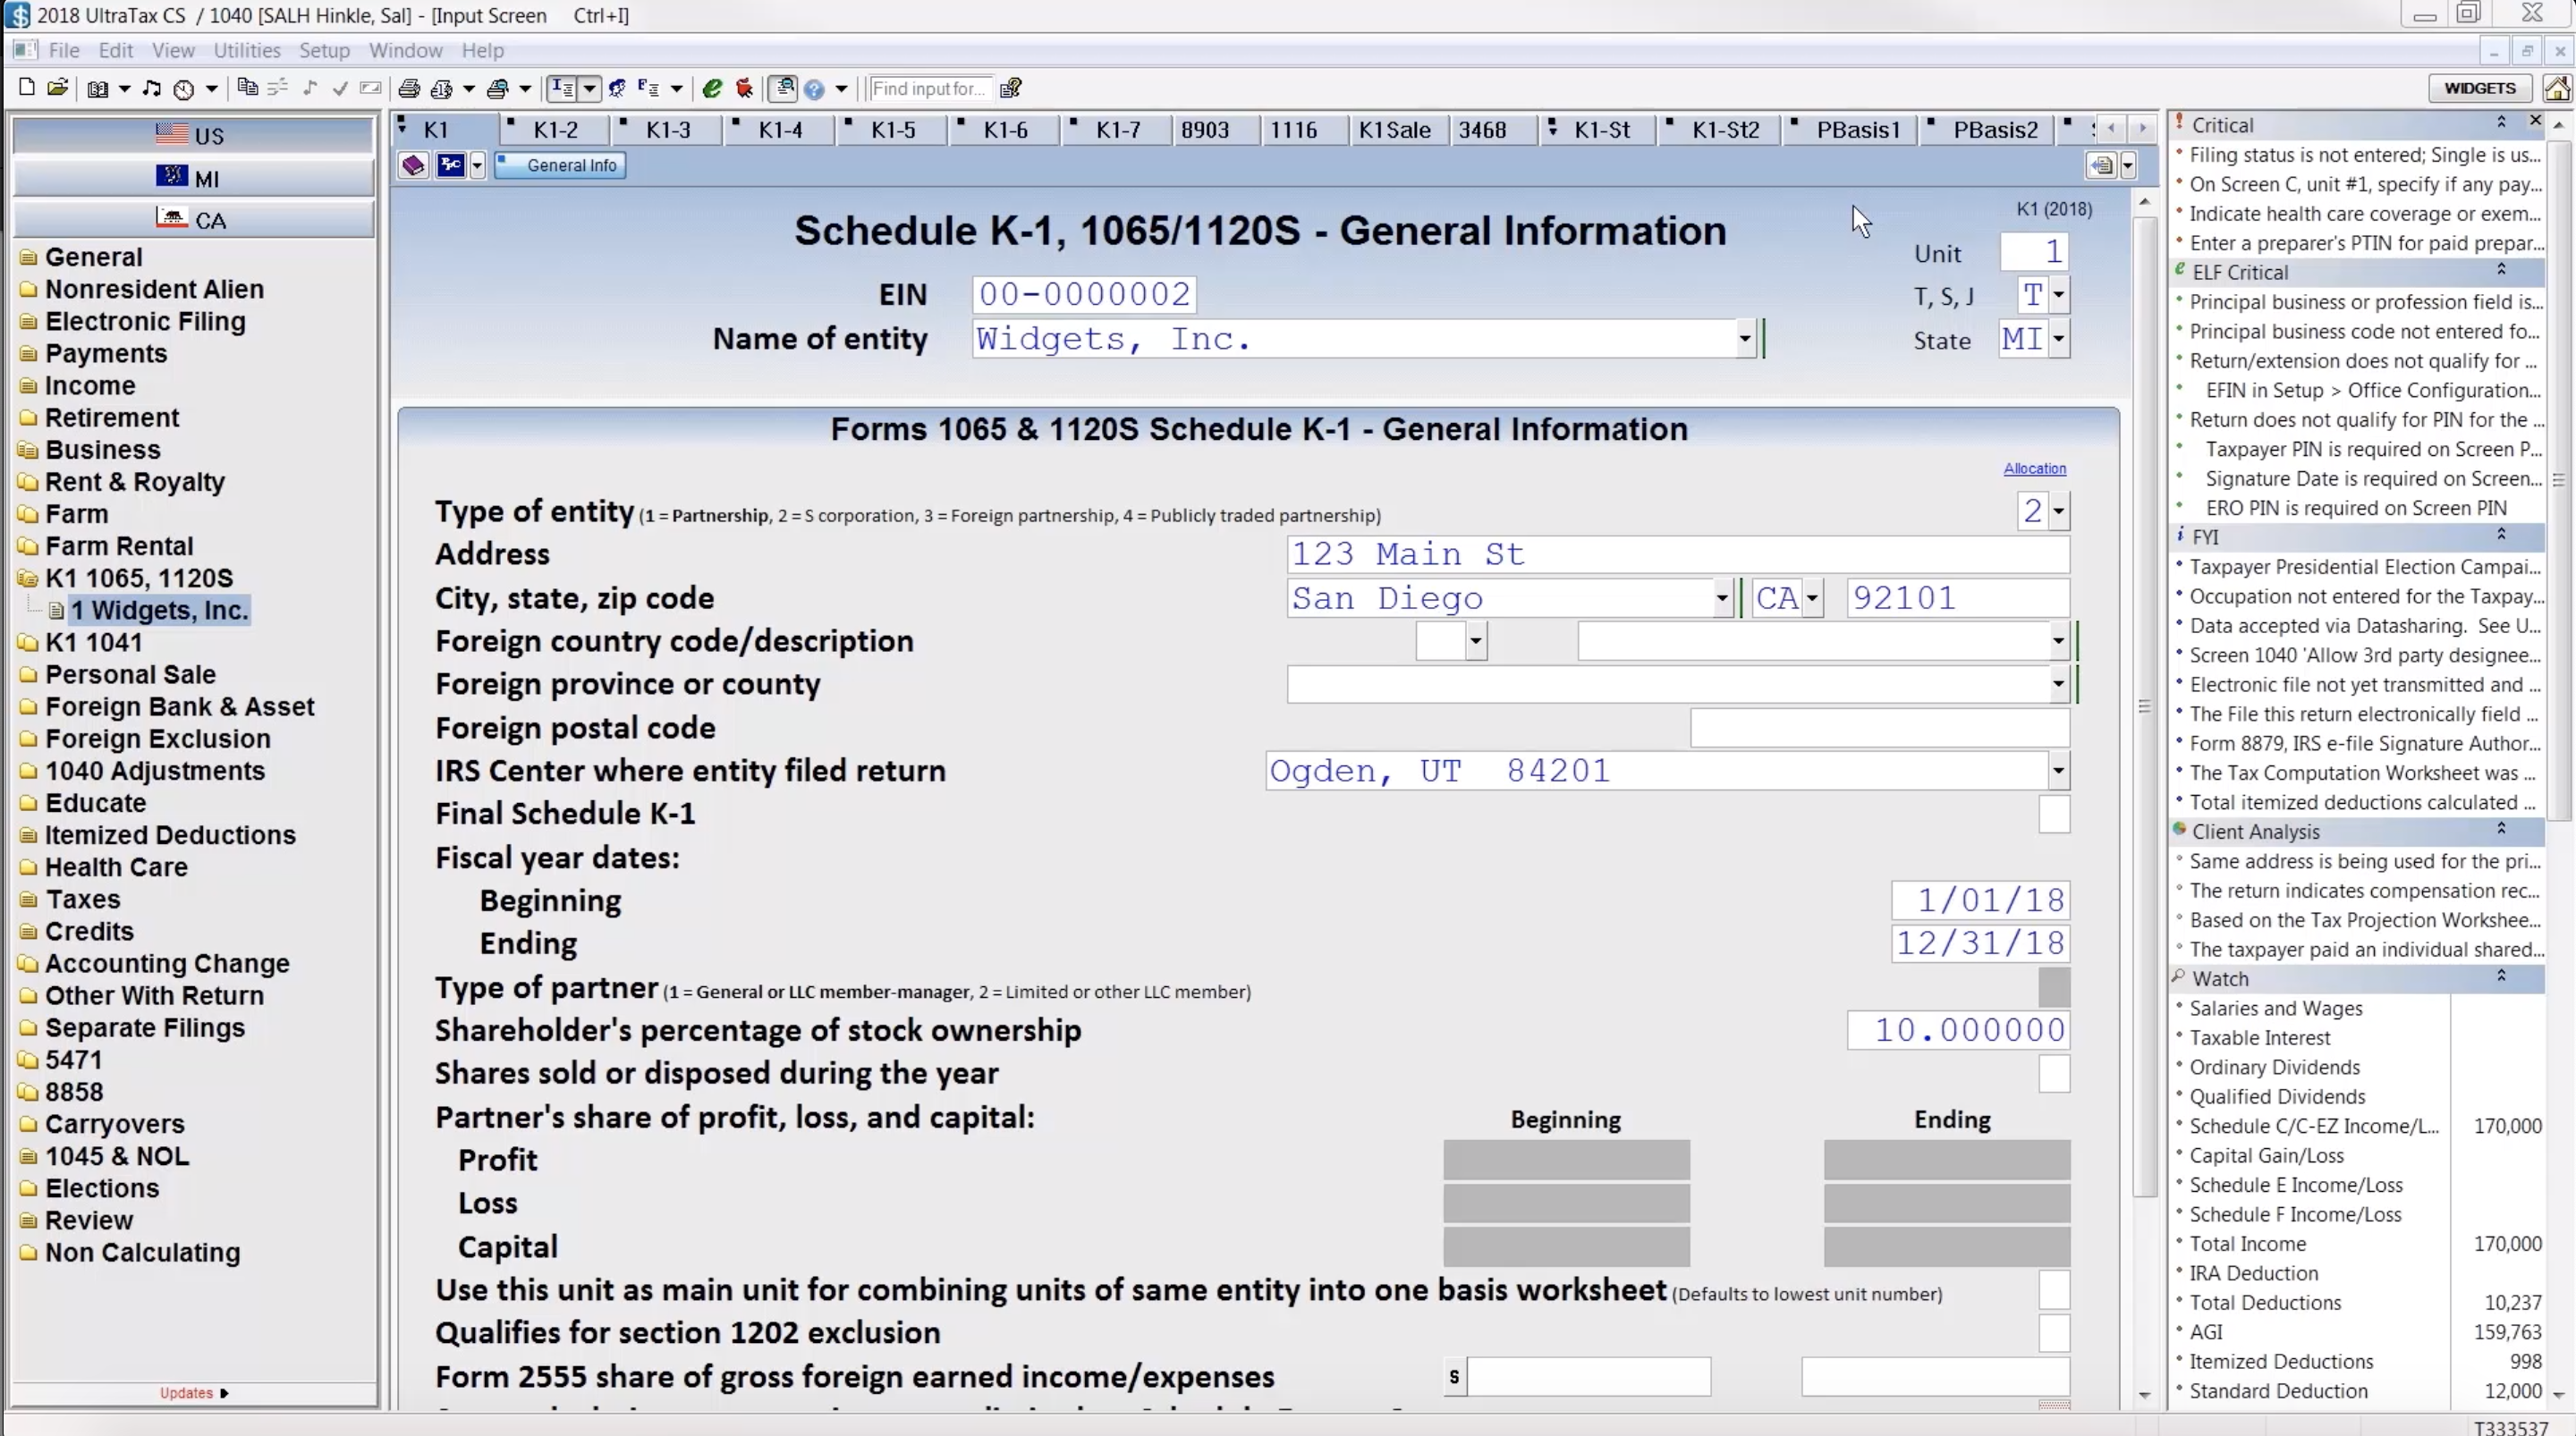Click the Find input for search field

tap(929, 89)
